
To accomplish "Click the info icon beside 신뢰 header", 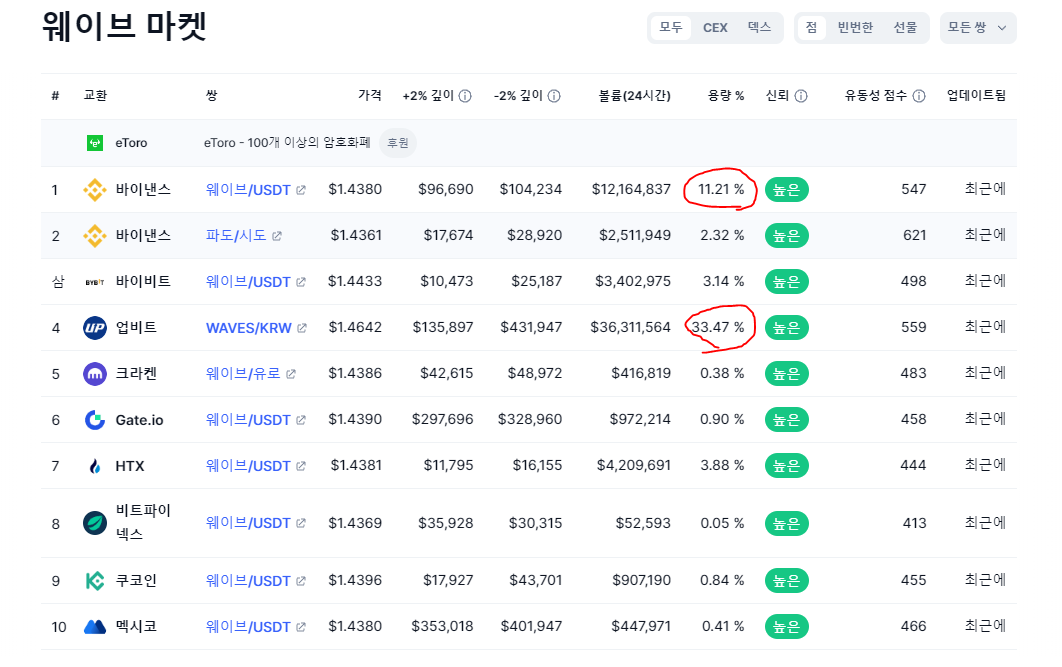I will (801, 96).
